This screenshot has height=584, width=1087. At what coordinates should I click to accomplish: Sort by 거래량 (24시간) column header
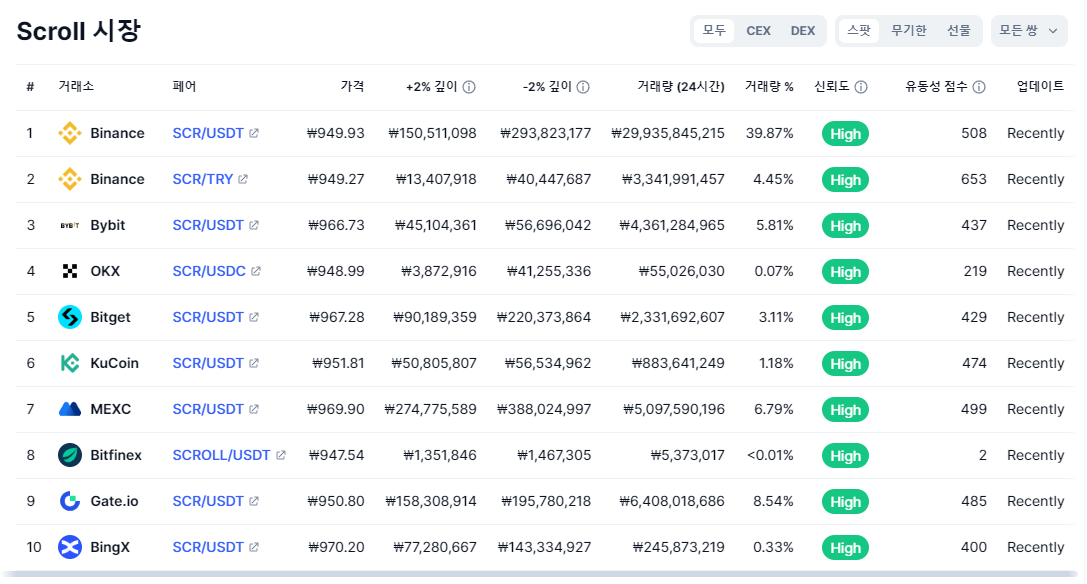(x=681, y=87)
